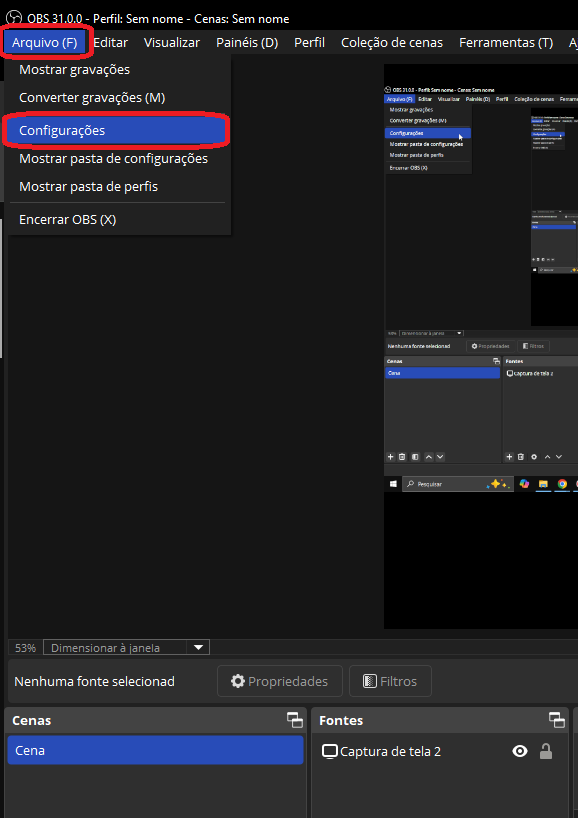Choose Converter gravações (M) entry
The image size is (578, 818).
tap(118, 98)
